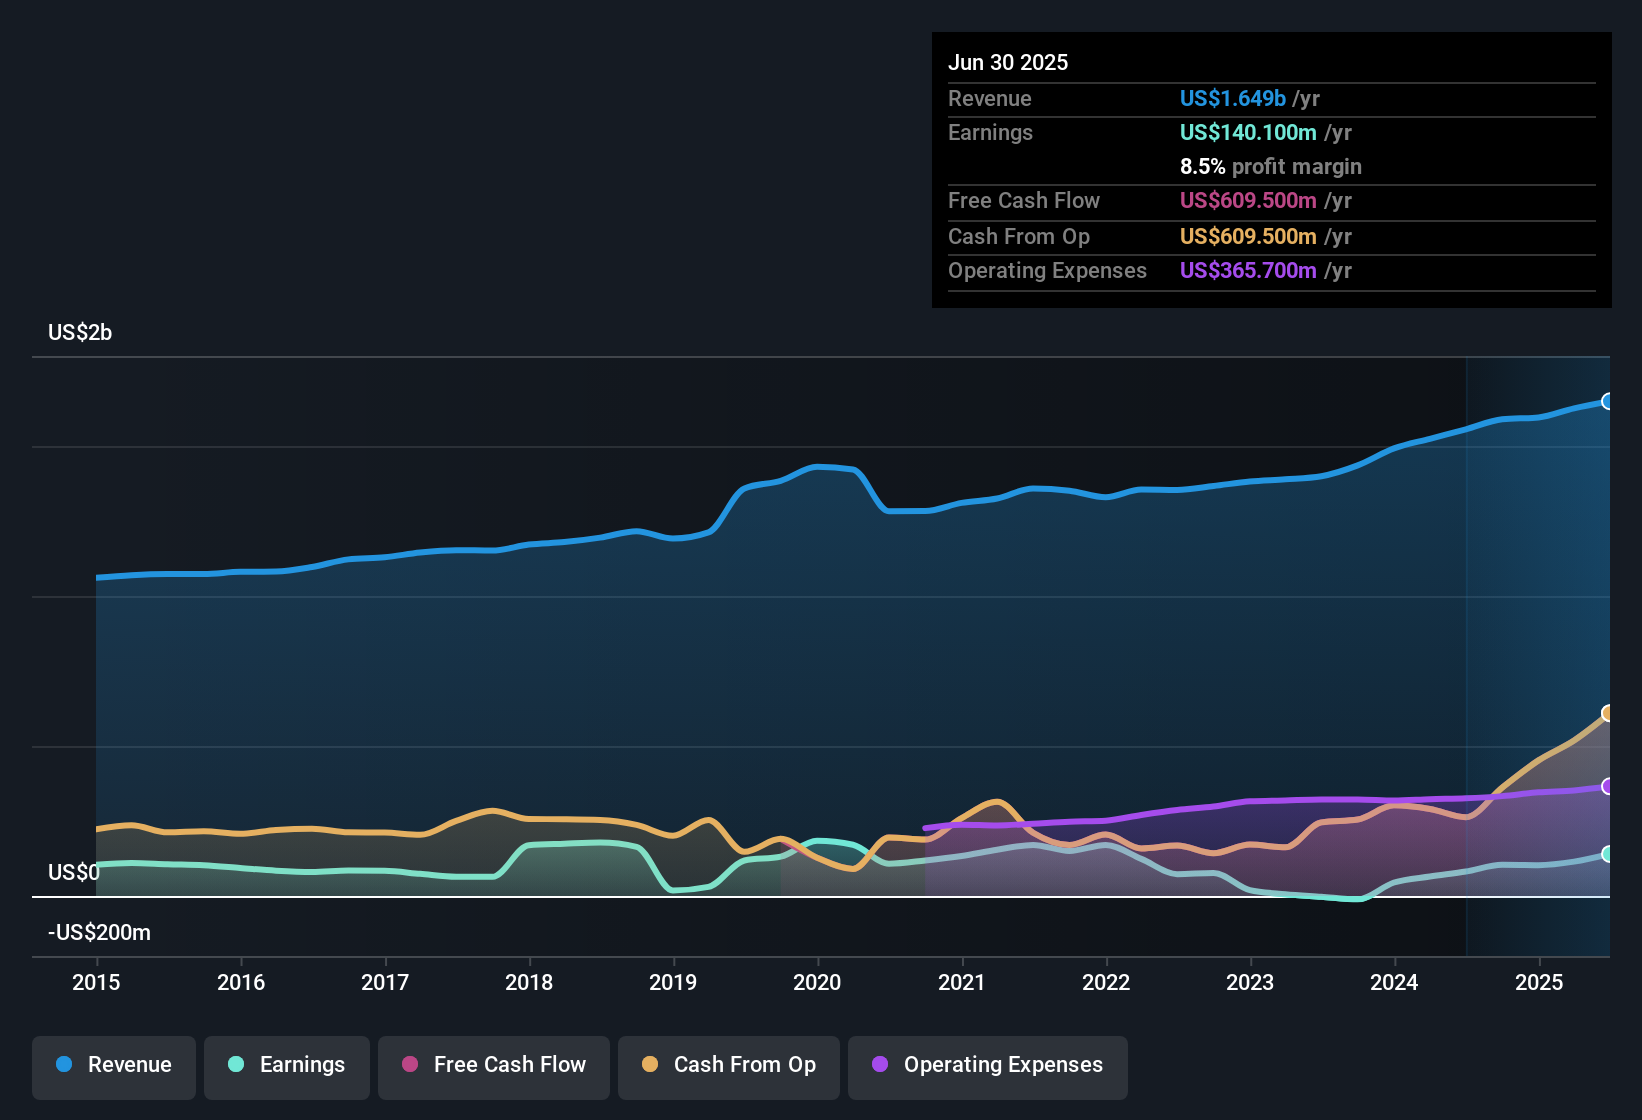Click the US$2b gridline label

(80, 332)
